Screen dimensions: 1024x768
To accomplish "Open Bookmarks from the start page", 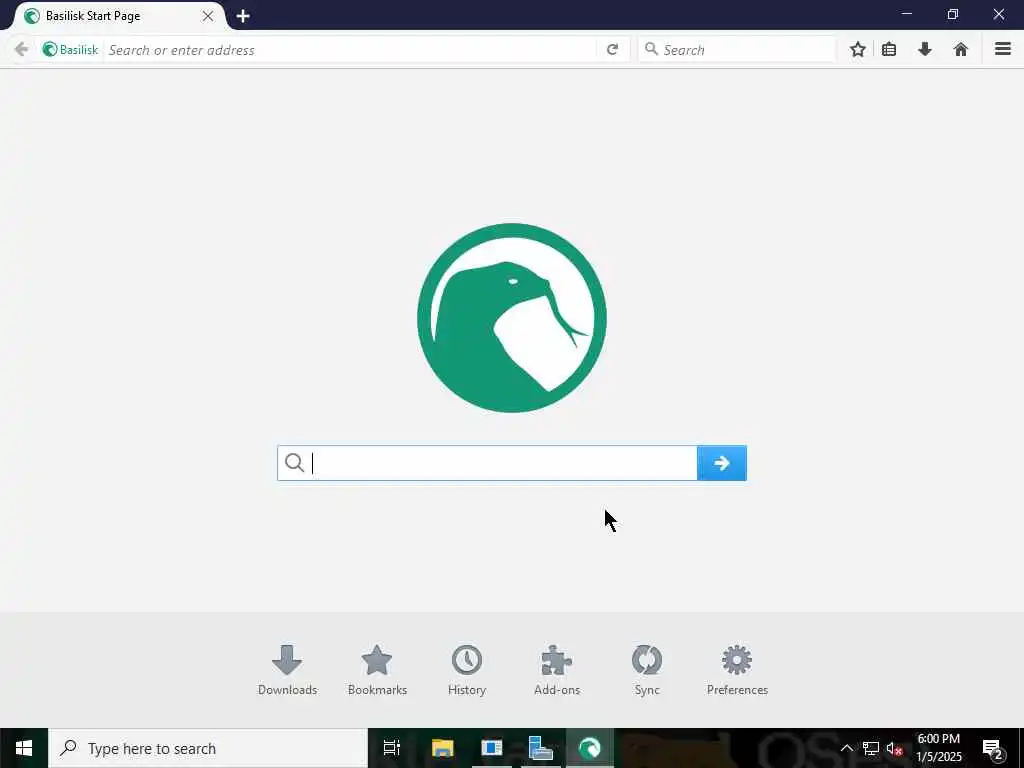I will [377, 670].
